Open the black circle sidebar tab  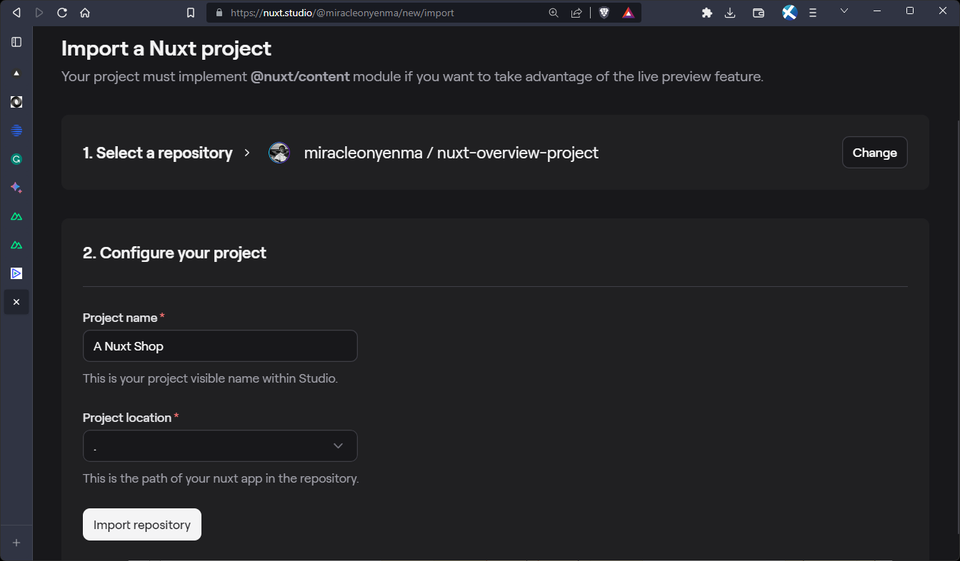coord(17,102)
